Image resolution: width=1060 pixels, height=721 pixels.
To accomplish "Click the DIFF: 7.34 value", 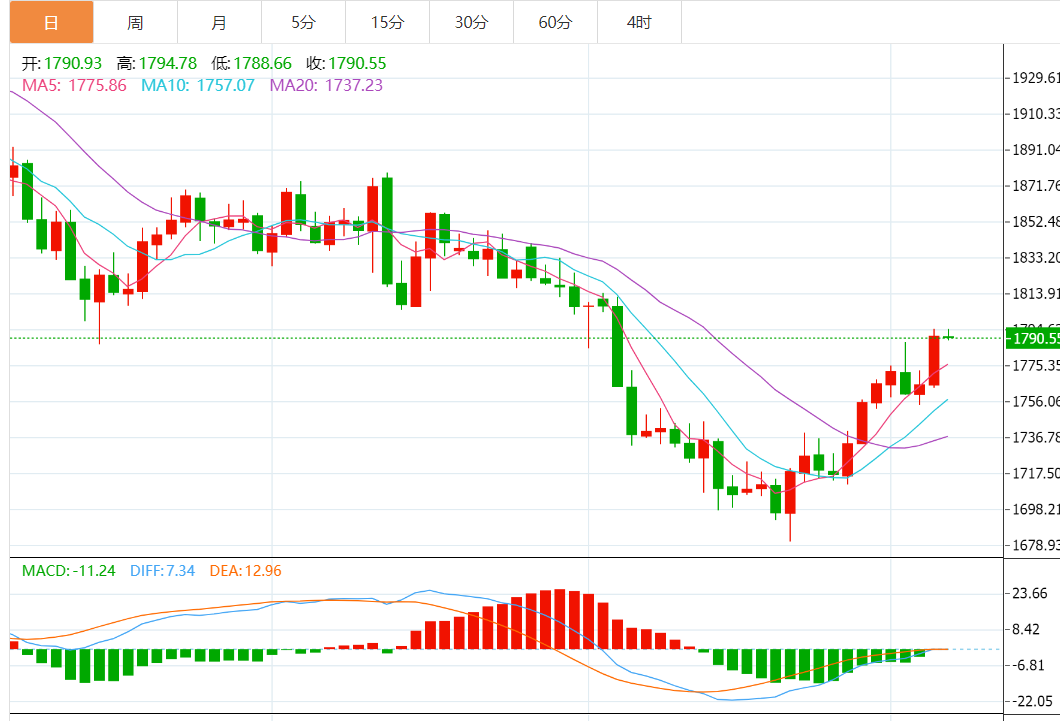I will 162,571.
